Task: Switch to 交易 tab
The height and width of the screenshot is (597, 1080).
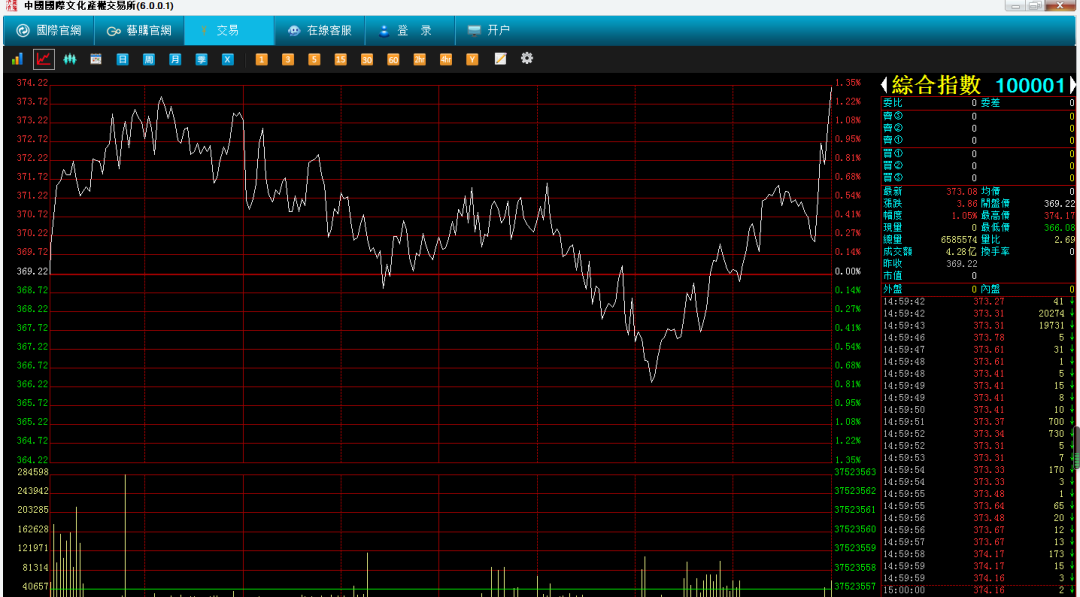Action: click(x=229, y=30)
